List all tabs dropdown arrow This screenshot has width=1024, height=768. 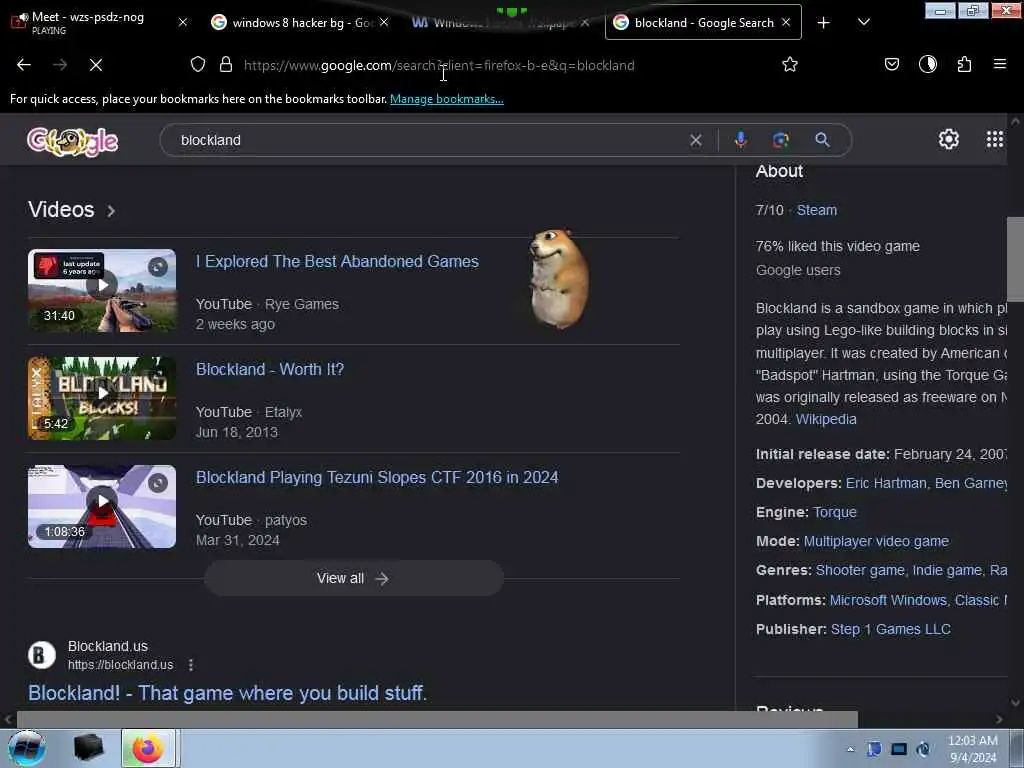click(863, 22)
